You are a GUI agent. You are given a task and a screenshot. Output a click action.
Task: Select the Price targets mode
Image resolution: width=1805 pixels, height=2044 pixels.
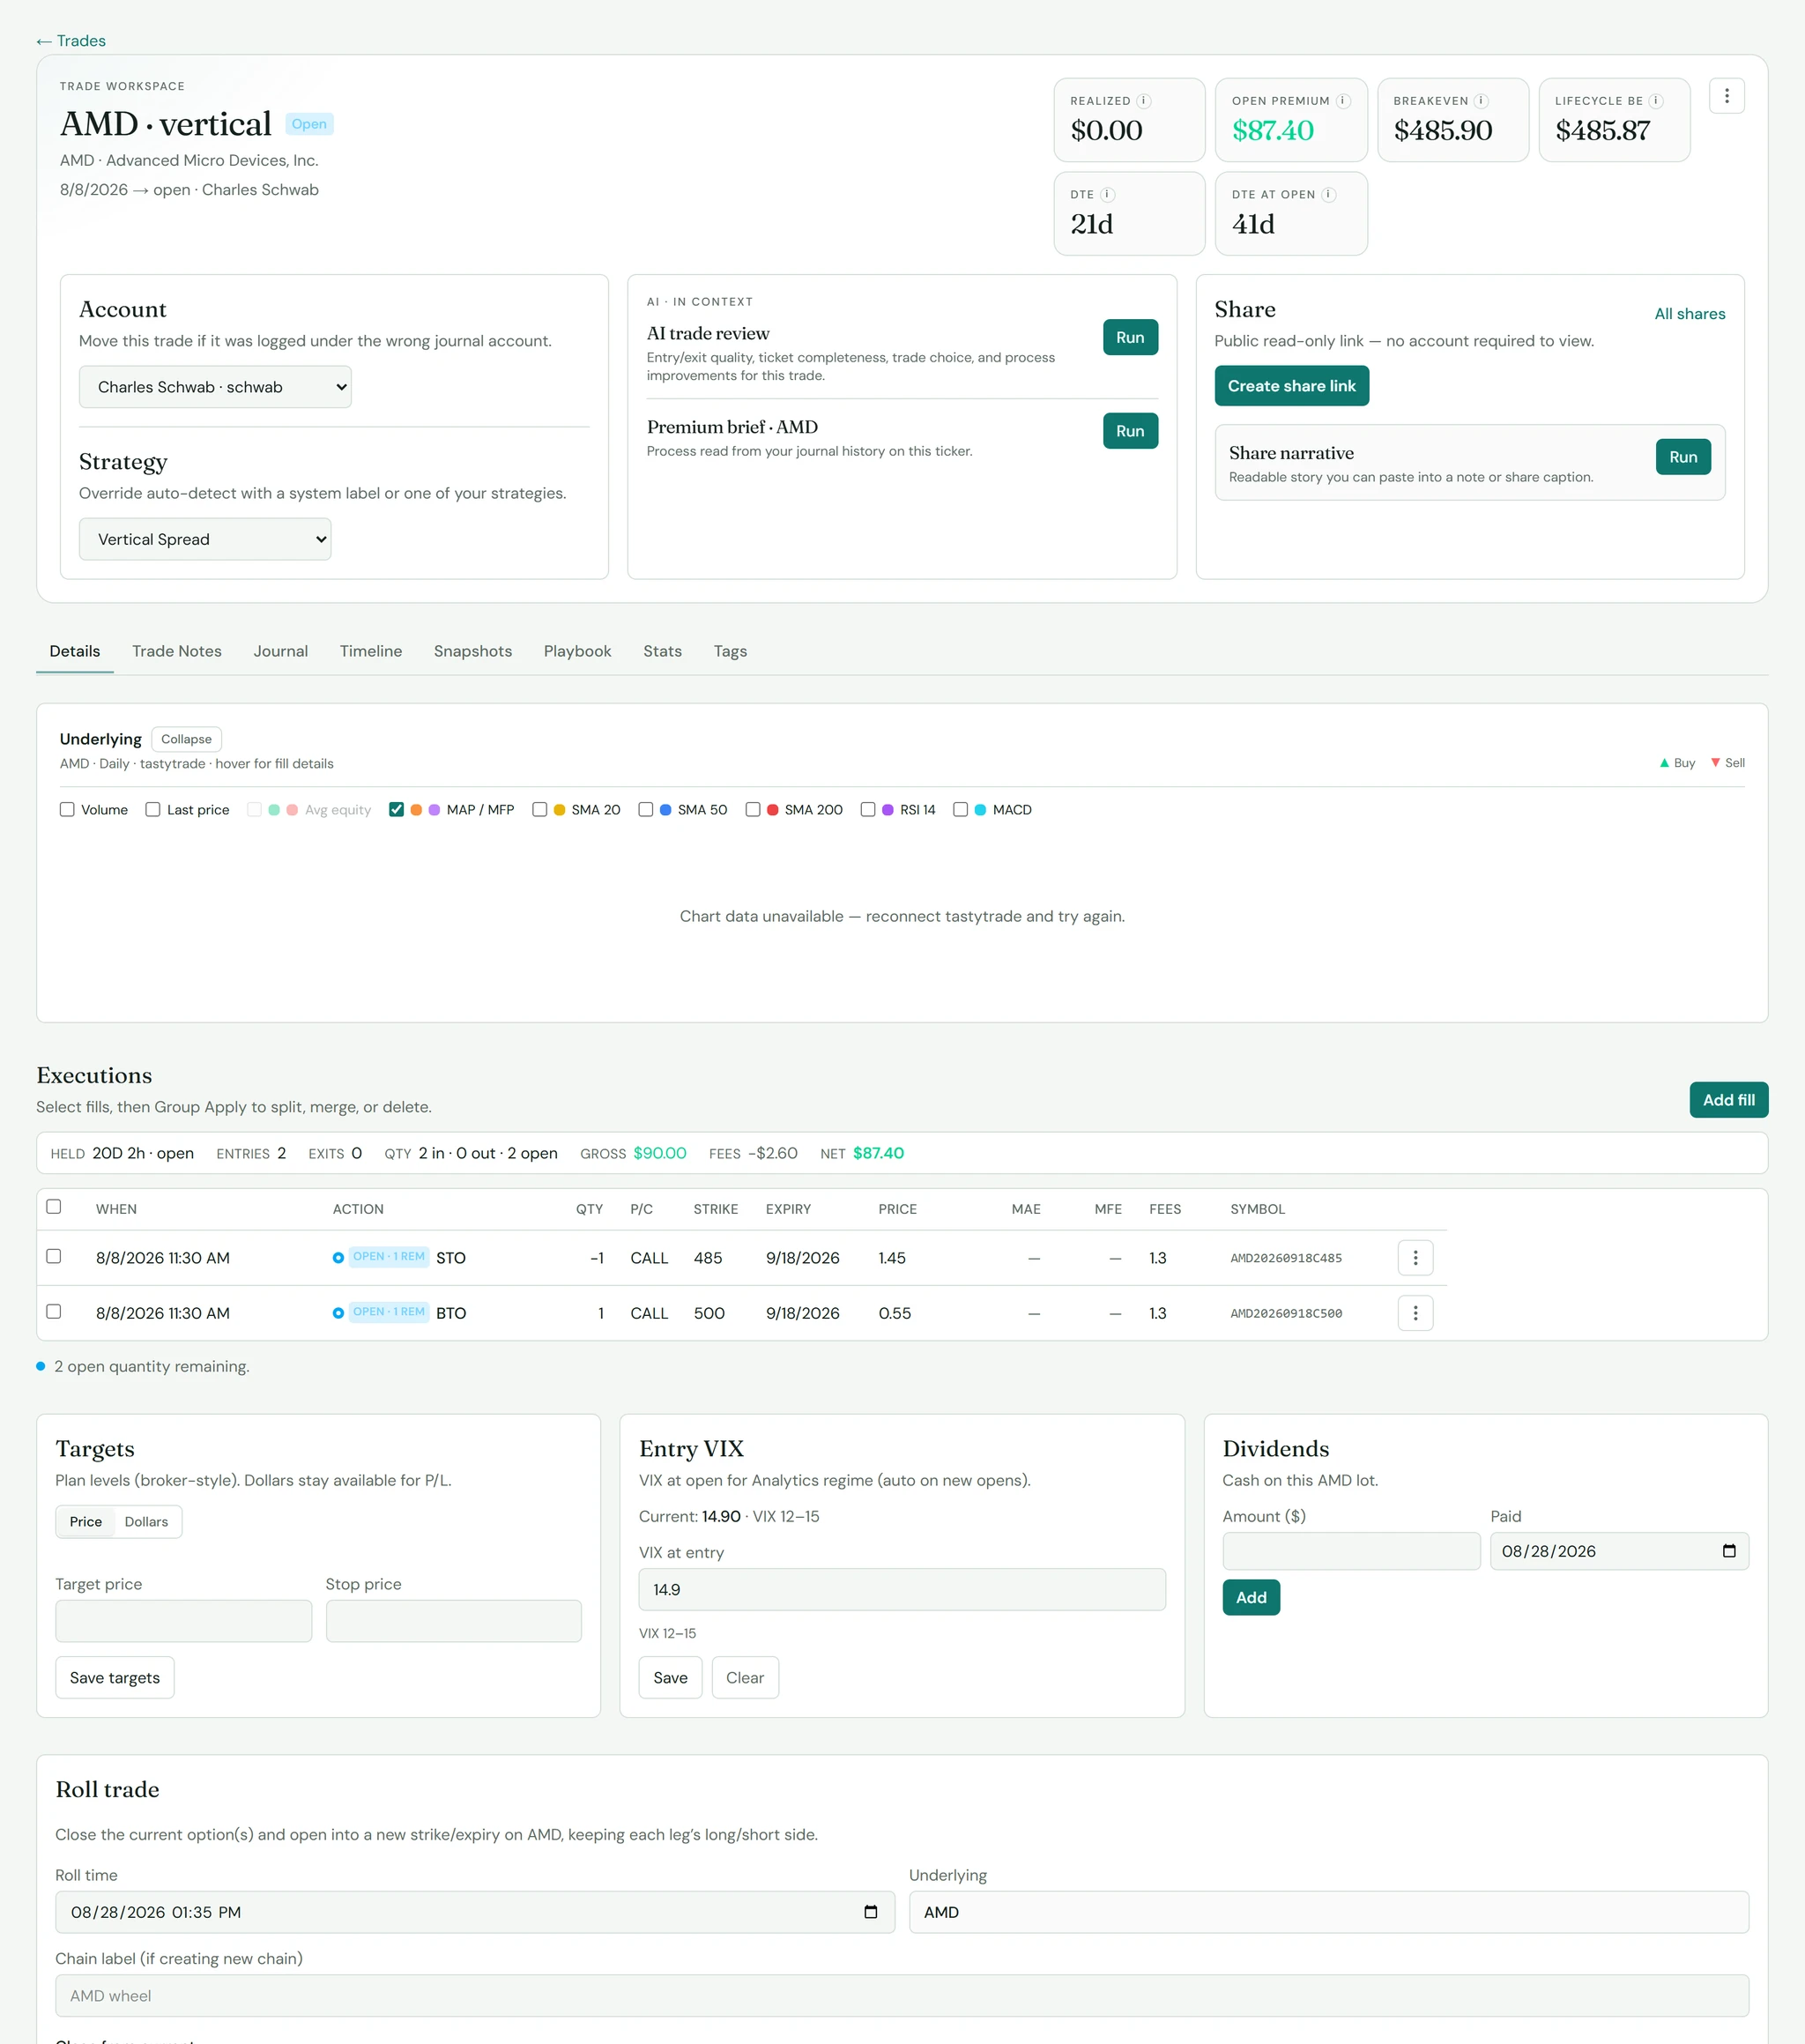(86, 1522)
